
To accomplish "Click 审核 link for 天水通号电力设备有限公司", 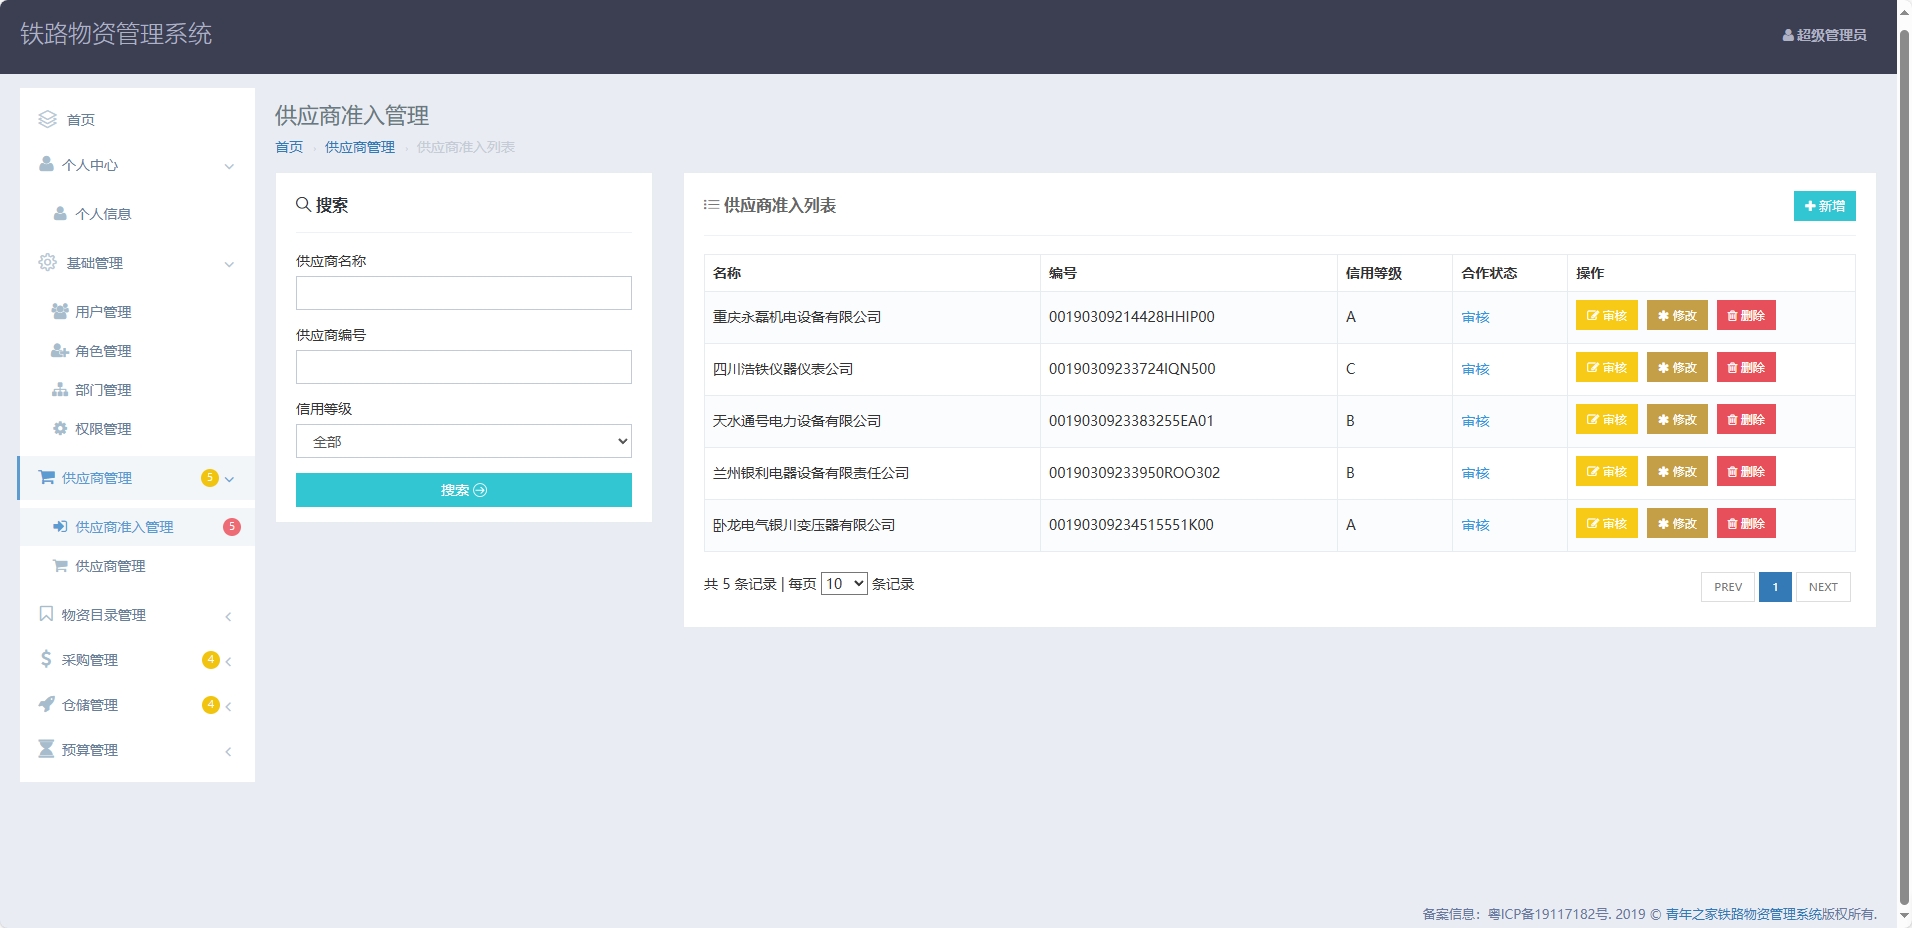I will point(1475,420).
